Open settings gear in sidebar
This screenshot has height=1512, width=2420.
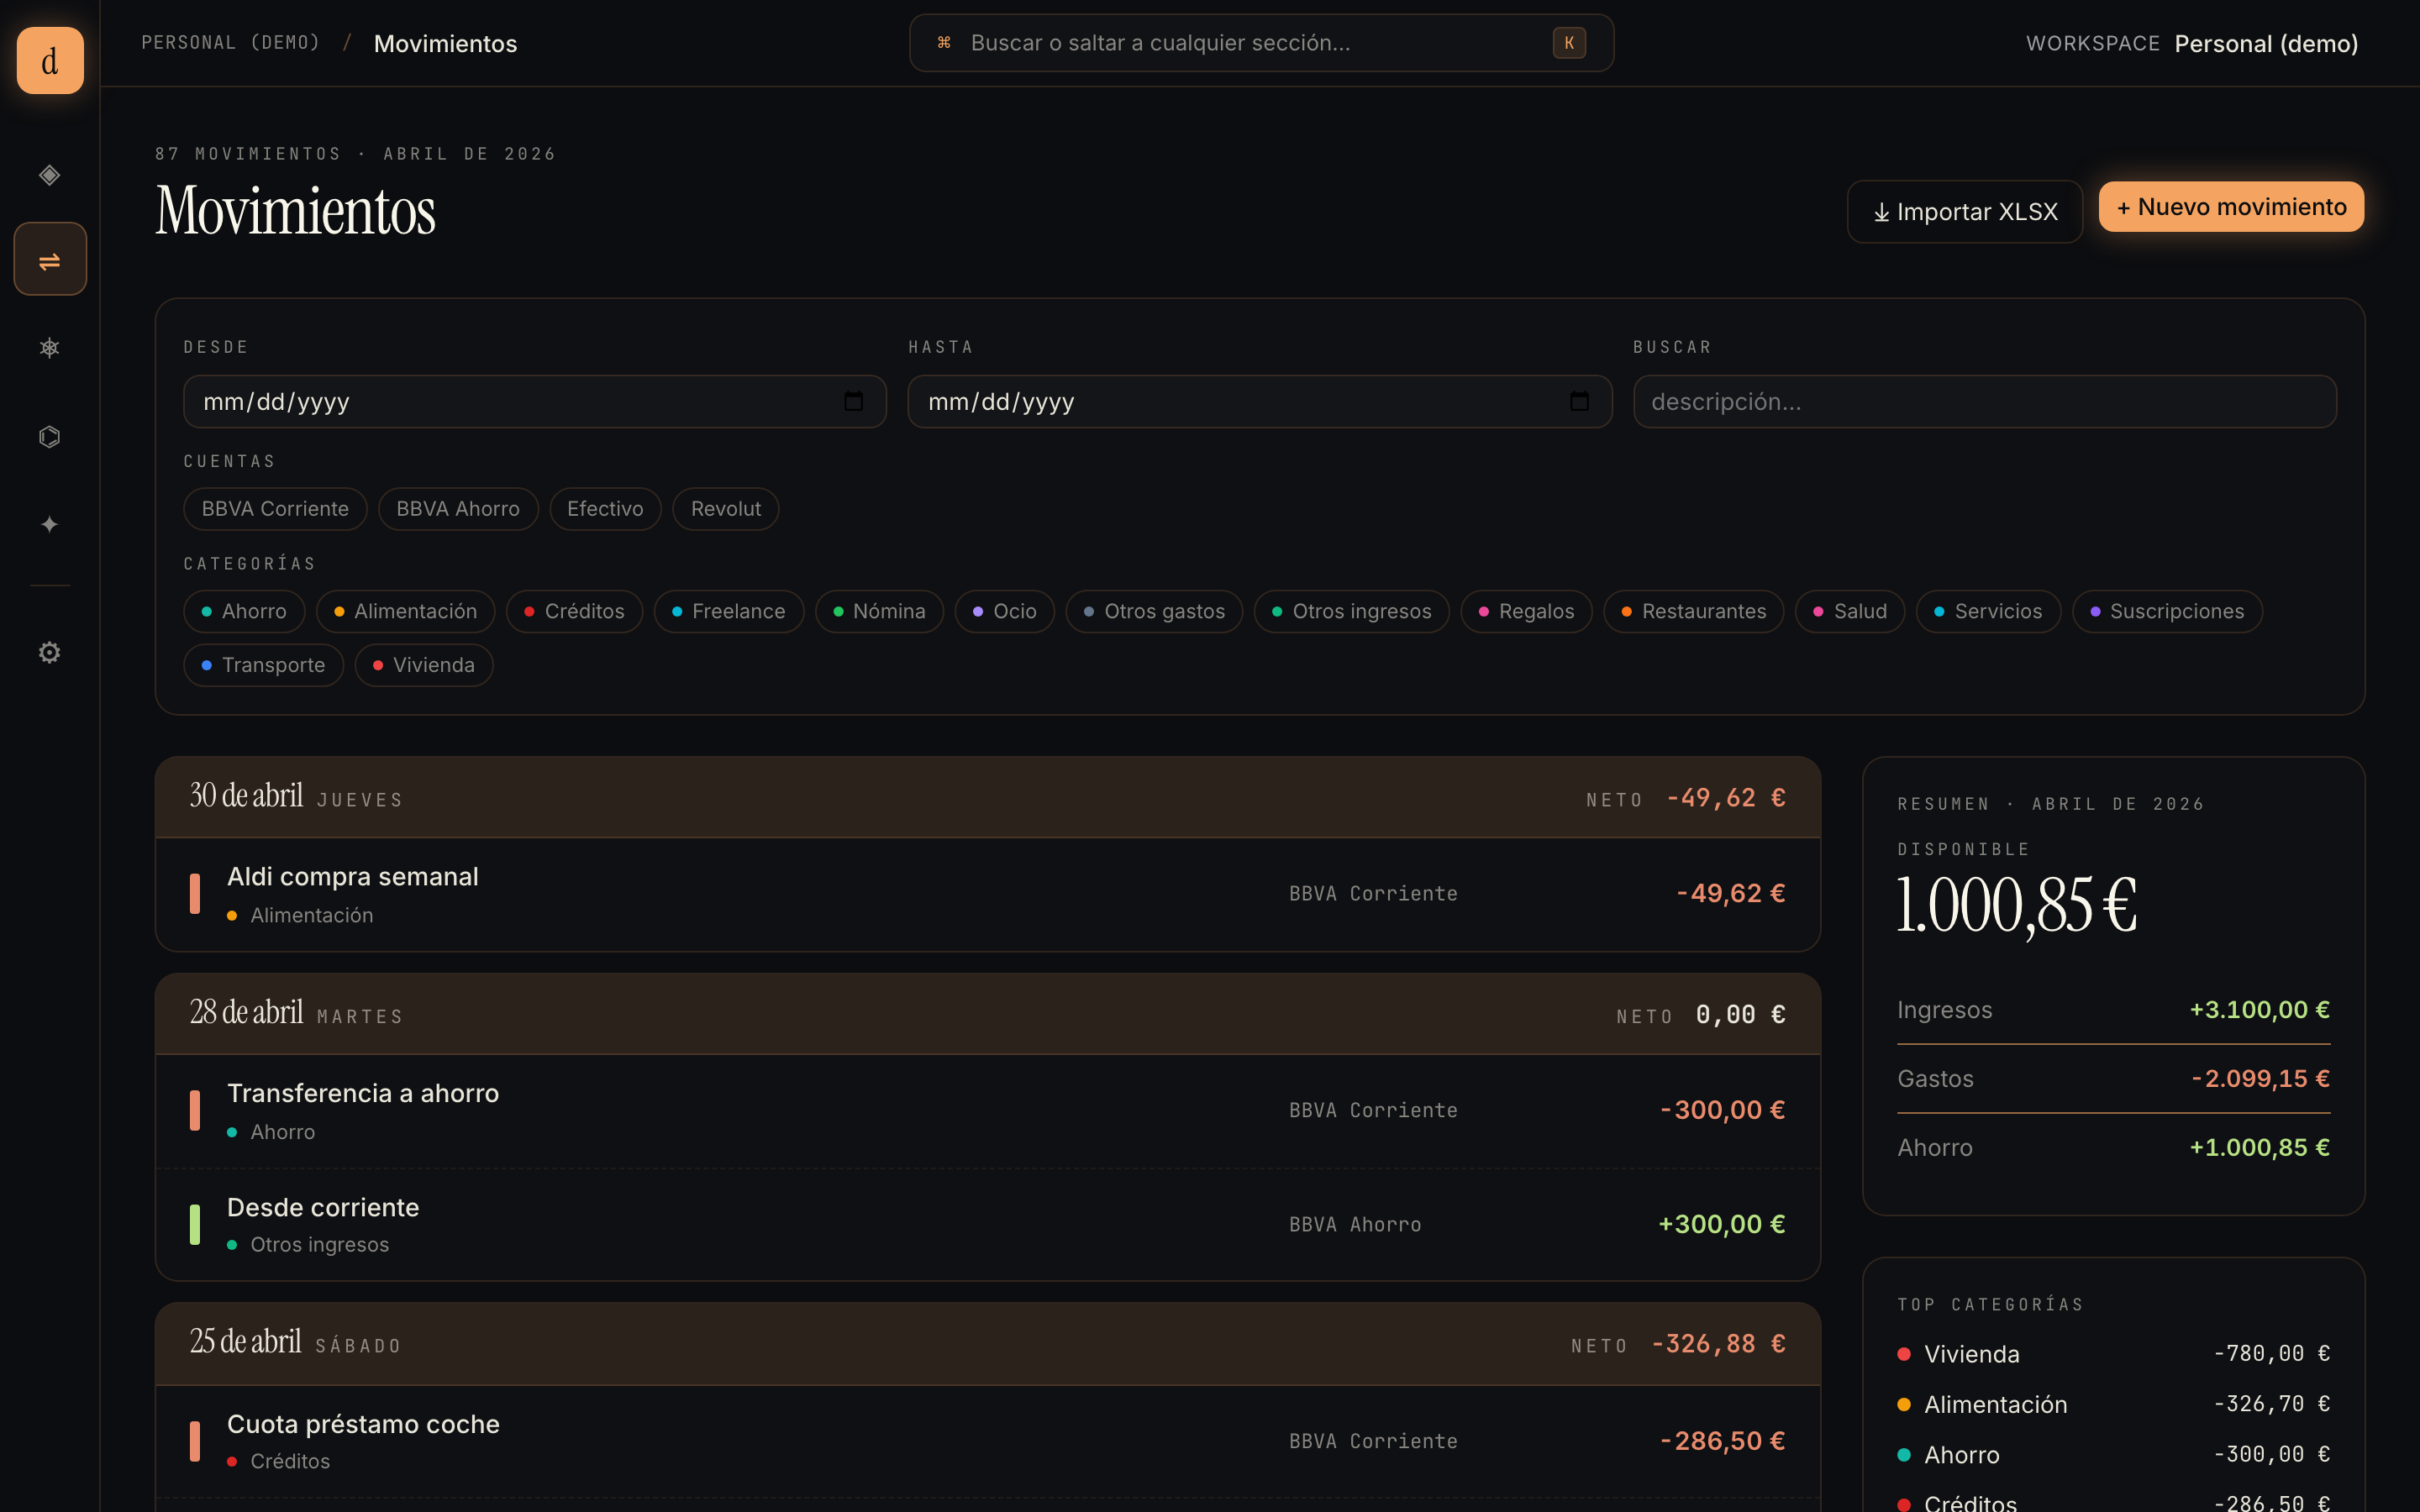50,652
